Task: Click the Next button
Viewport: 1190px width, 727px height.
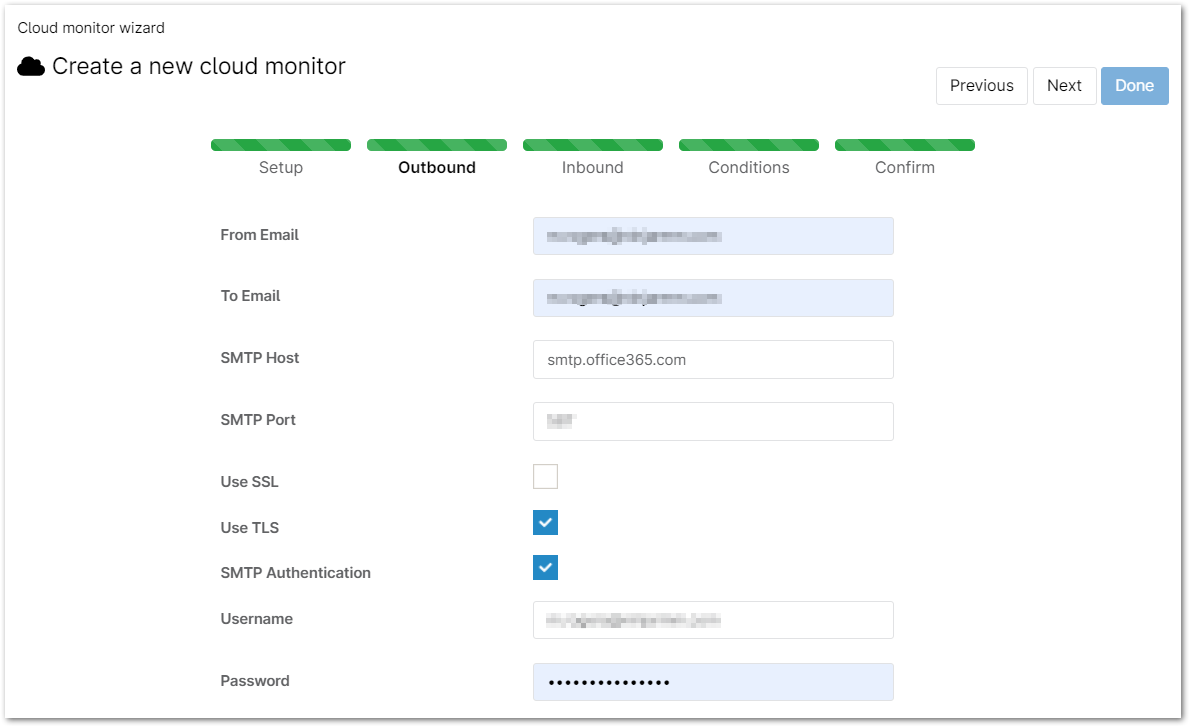Action: click(1064, 86)
